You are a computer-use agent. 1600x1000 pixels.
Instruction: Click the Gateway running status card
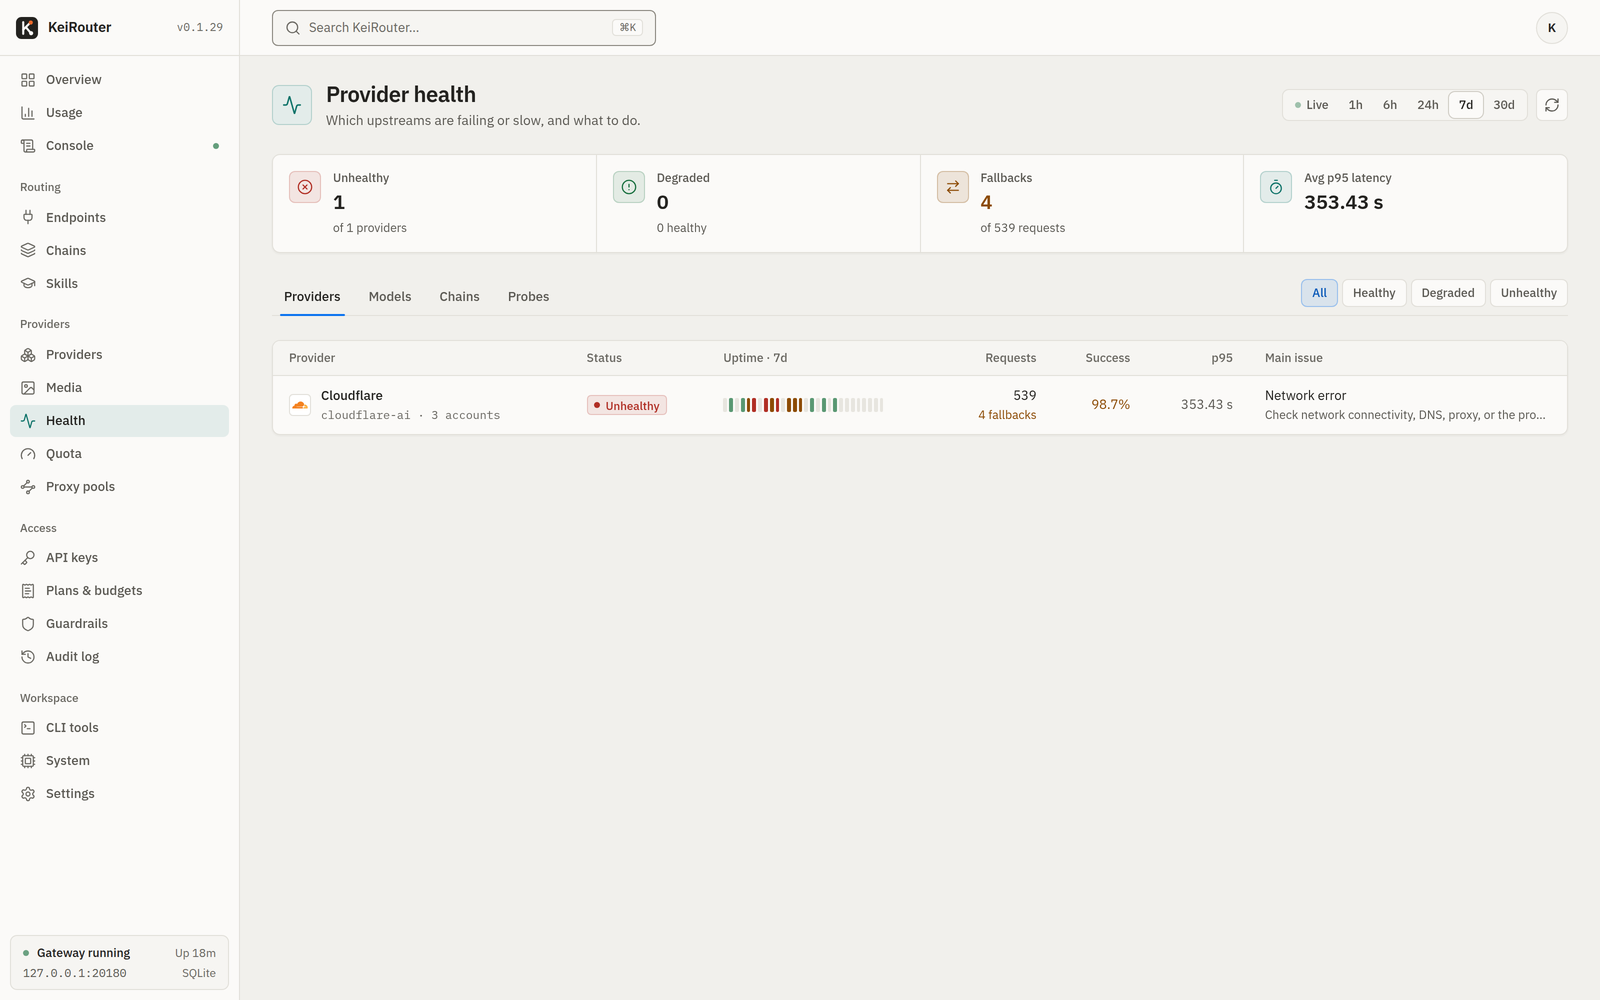point(119,963)
